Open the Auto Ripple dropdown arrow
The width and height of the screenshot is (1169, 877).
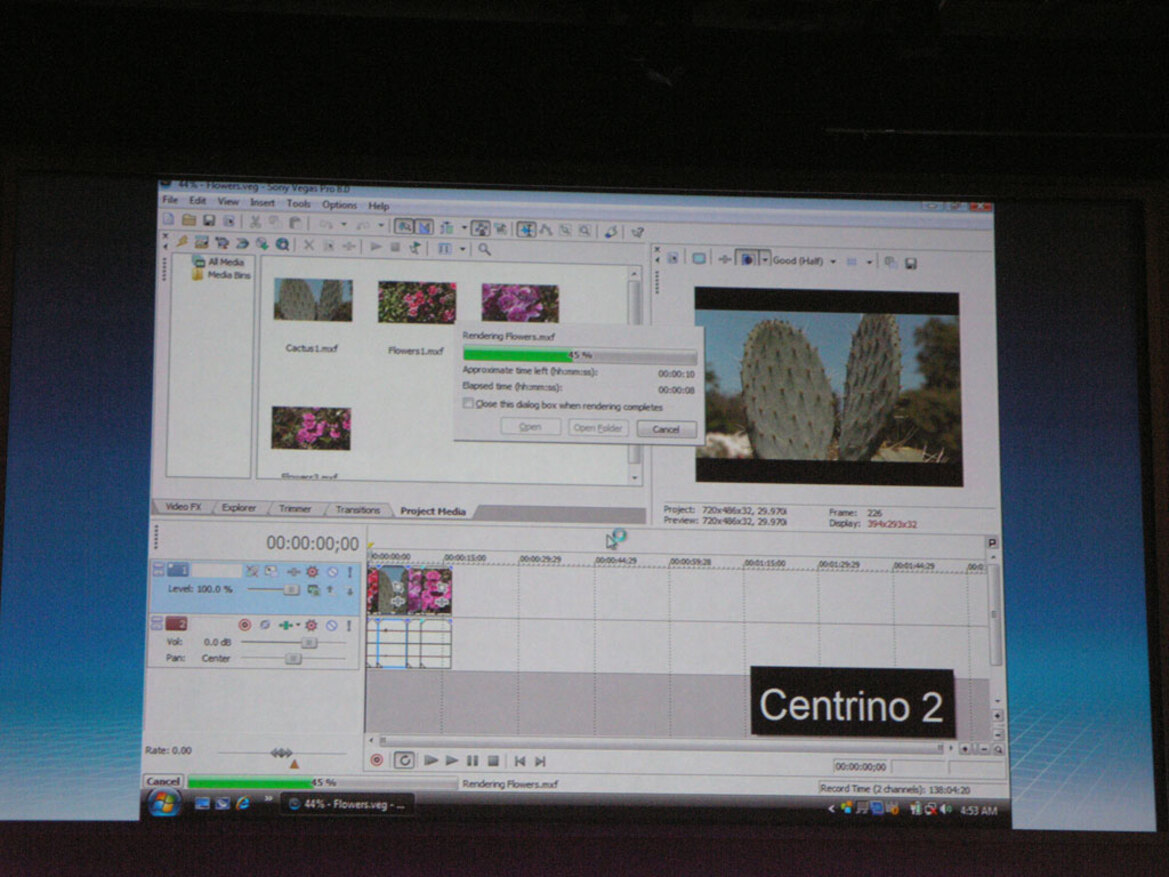tap(464, 227)
